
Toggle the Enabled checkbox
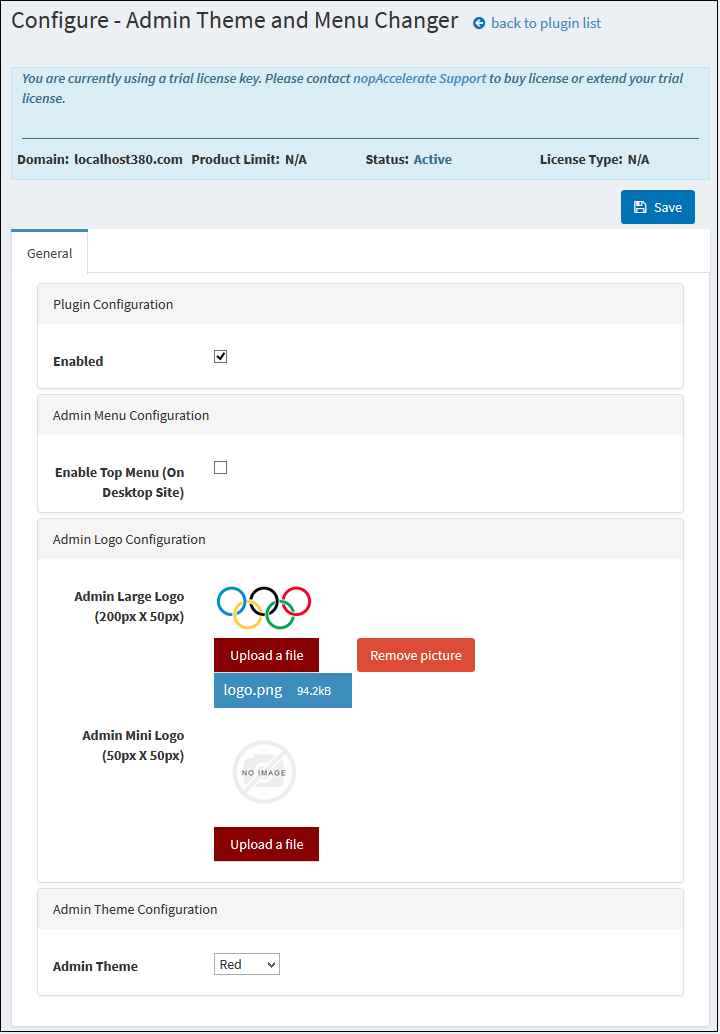tap(221, 357)
